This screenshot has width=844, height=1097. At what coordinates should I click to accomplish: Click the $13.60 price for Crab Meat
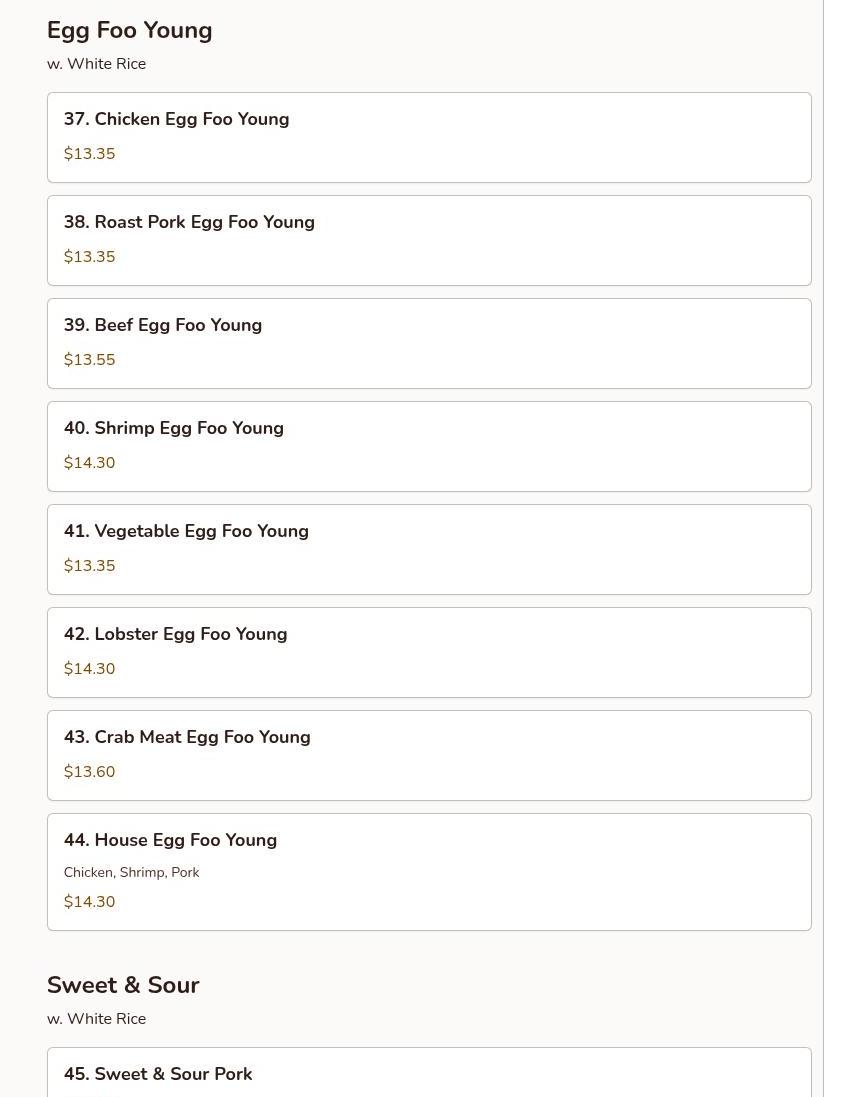[x=90, y=772]
